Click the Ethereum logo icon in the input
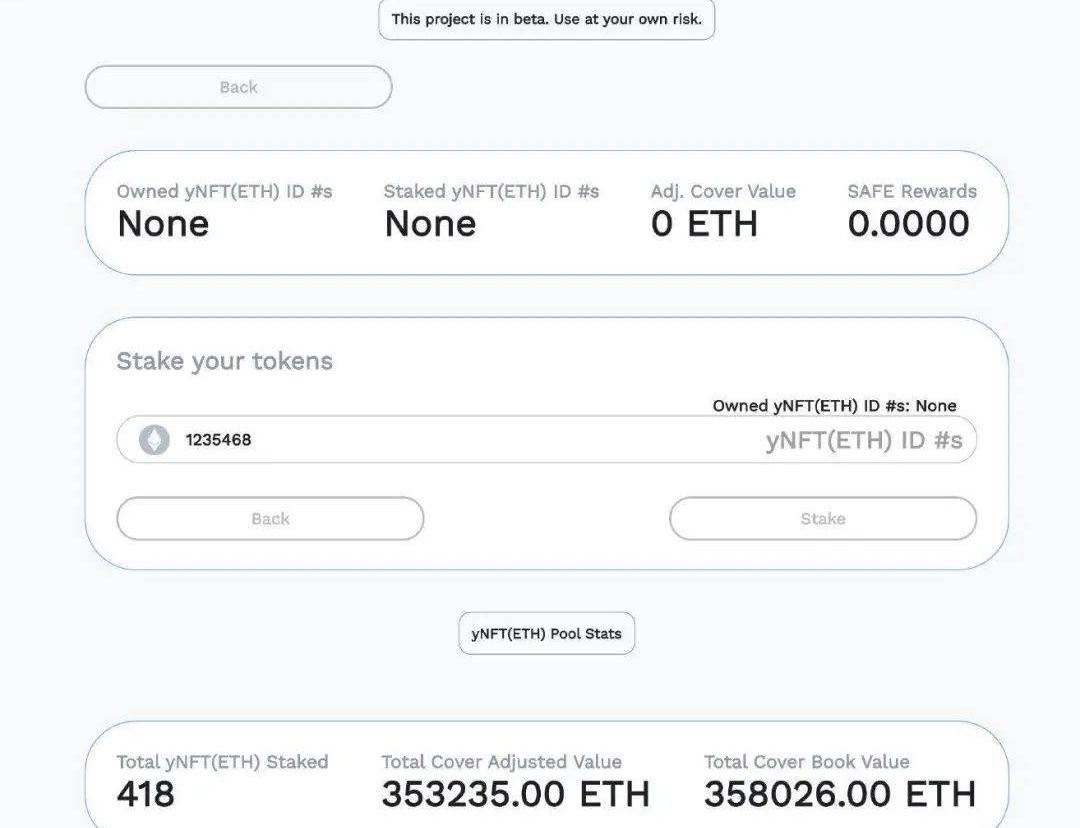The image size is (1080, 828). (x=154, y=440)
